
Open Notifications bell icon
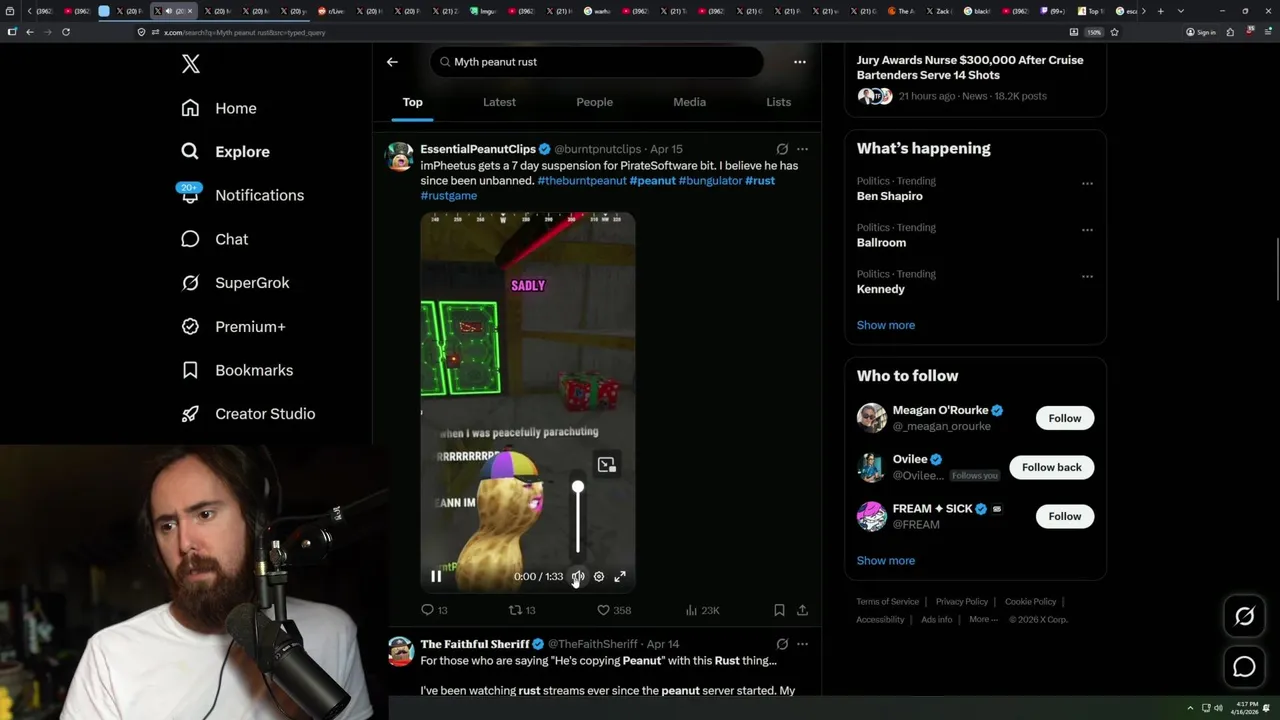(190, 195)
